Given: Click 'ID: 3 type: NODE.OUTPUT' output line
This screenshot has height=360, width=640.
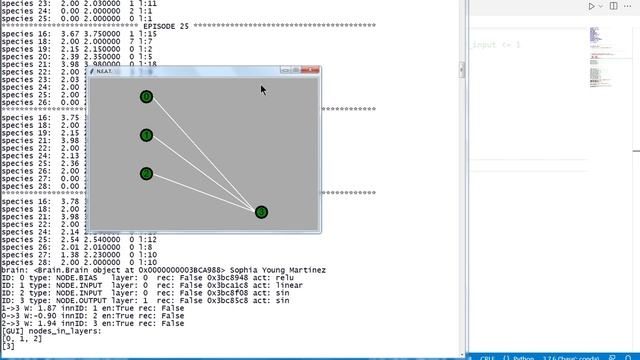Looking at the screenshot, I should 145,300.
